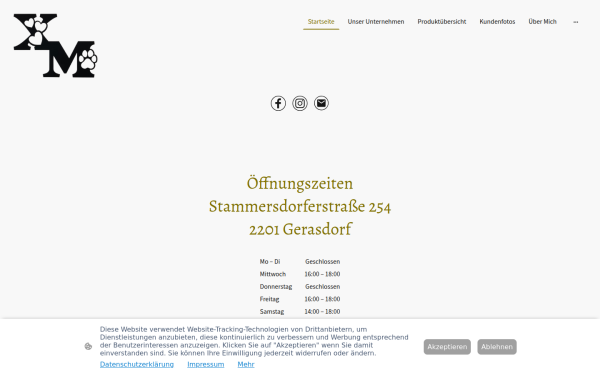This screenshot has width=600, height=375.
Task: Navigate to Über Mich
Action: (x=542, y=22)
